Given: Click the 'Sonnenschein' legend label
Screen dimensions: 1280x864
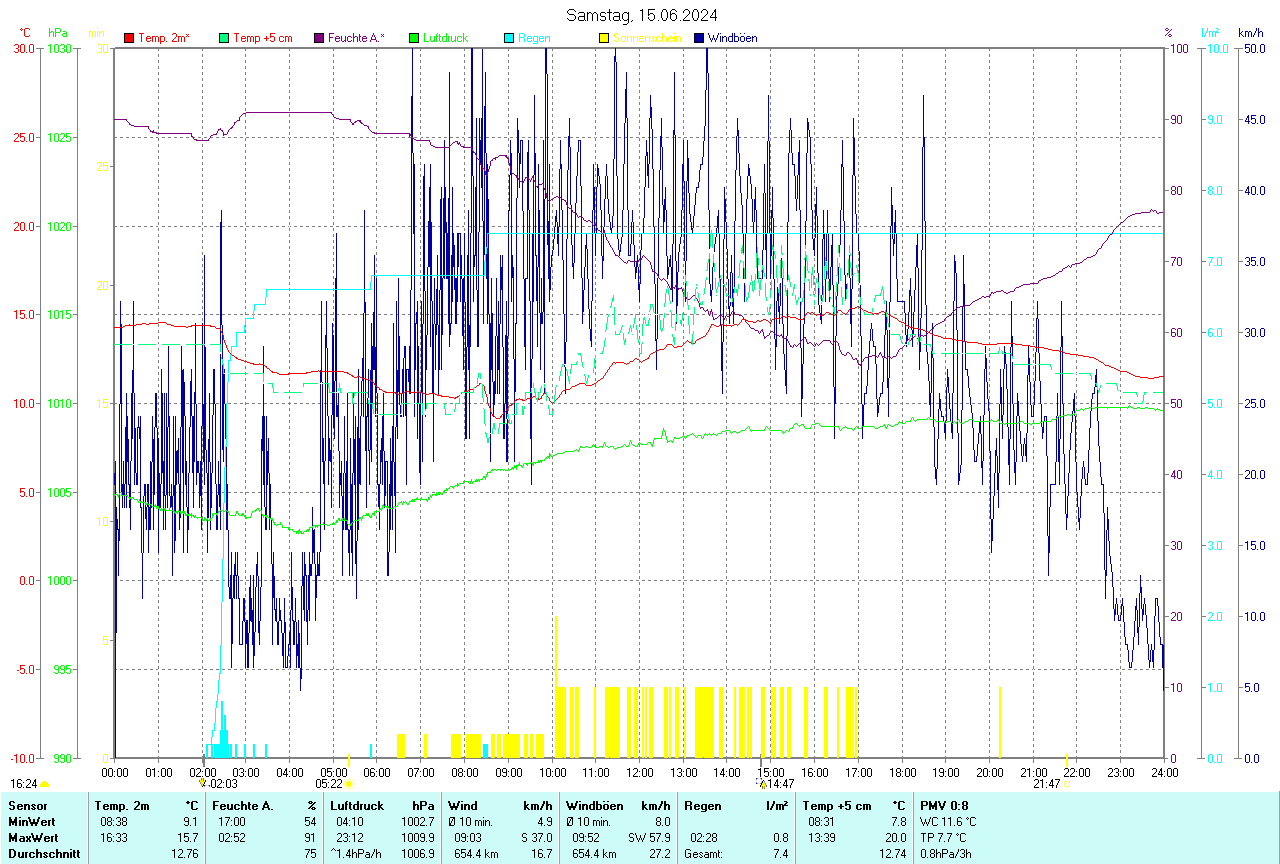Looking at the screenshot, I should pos(647,38).
